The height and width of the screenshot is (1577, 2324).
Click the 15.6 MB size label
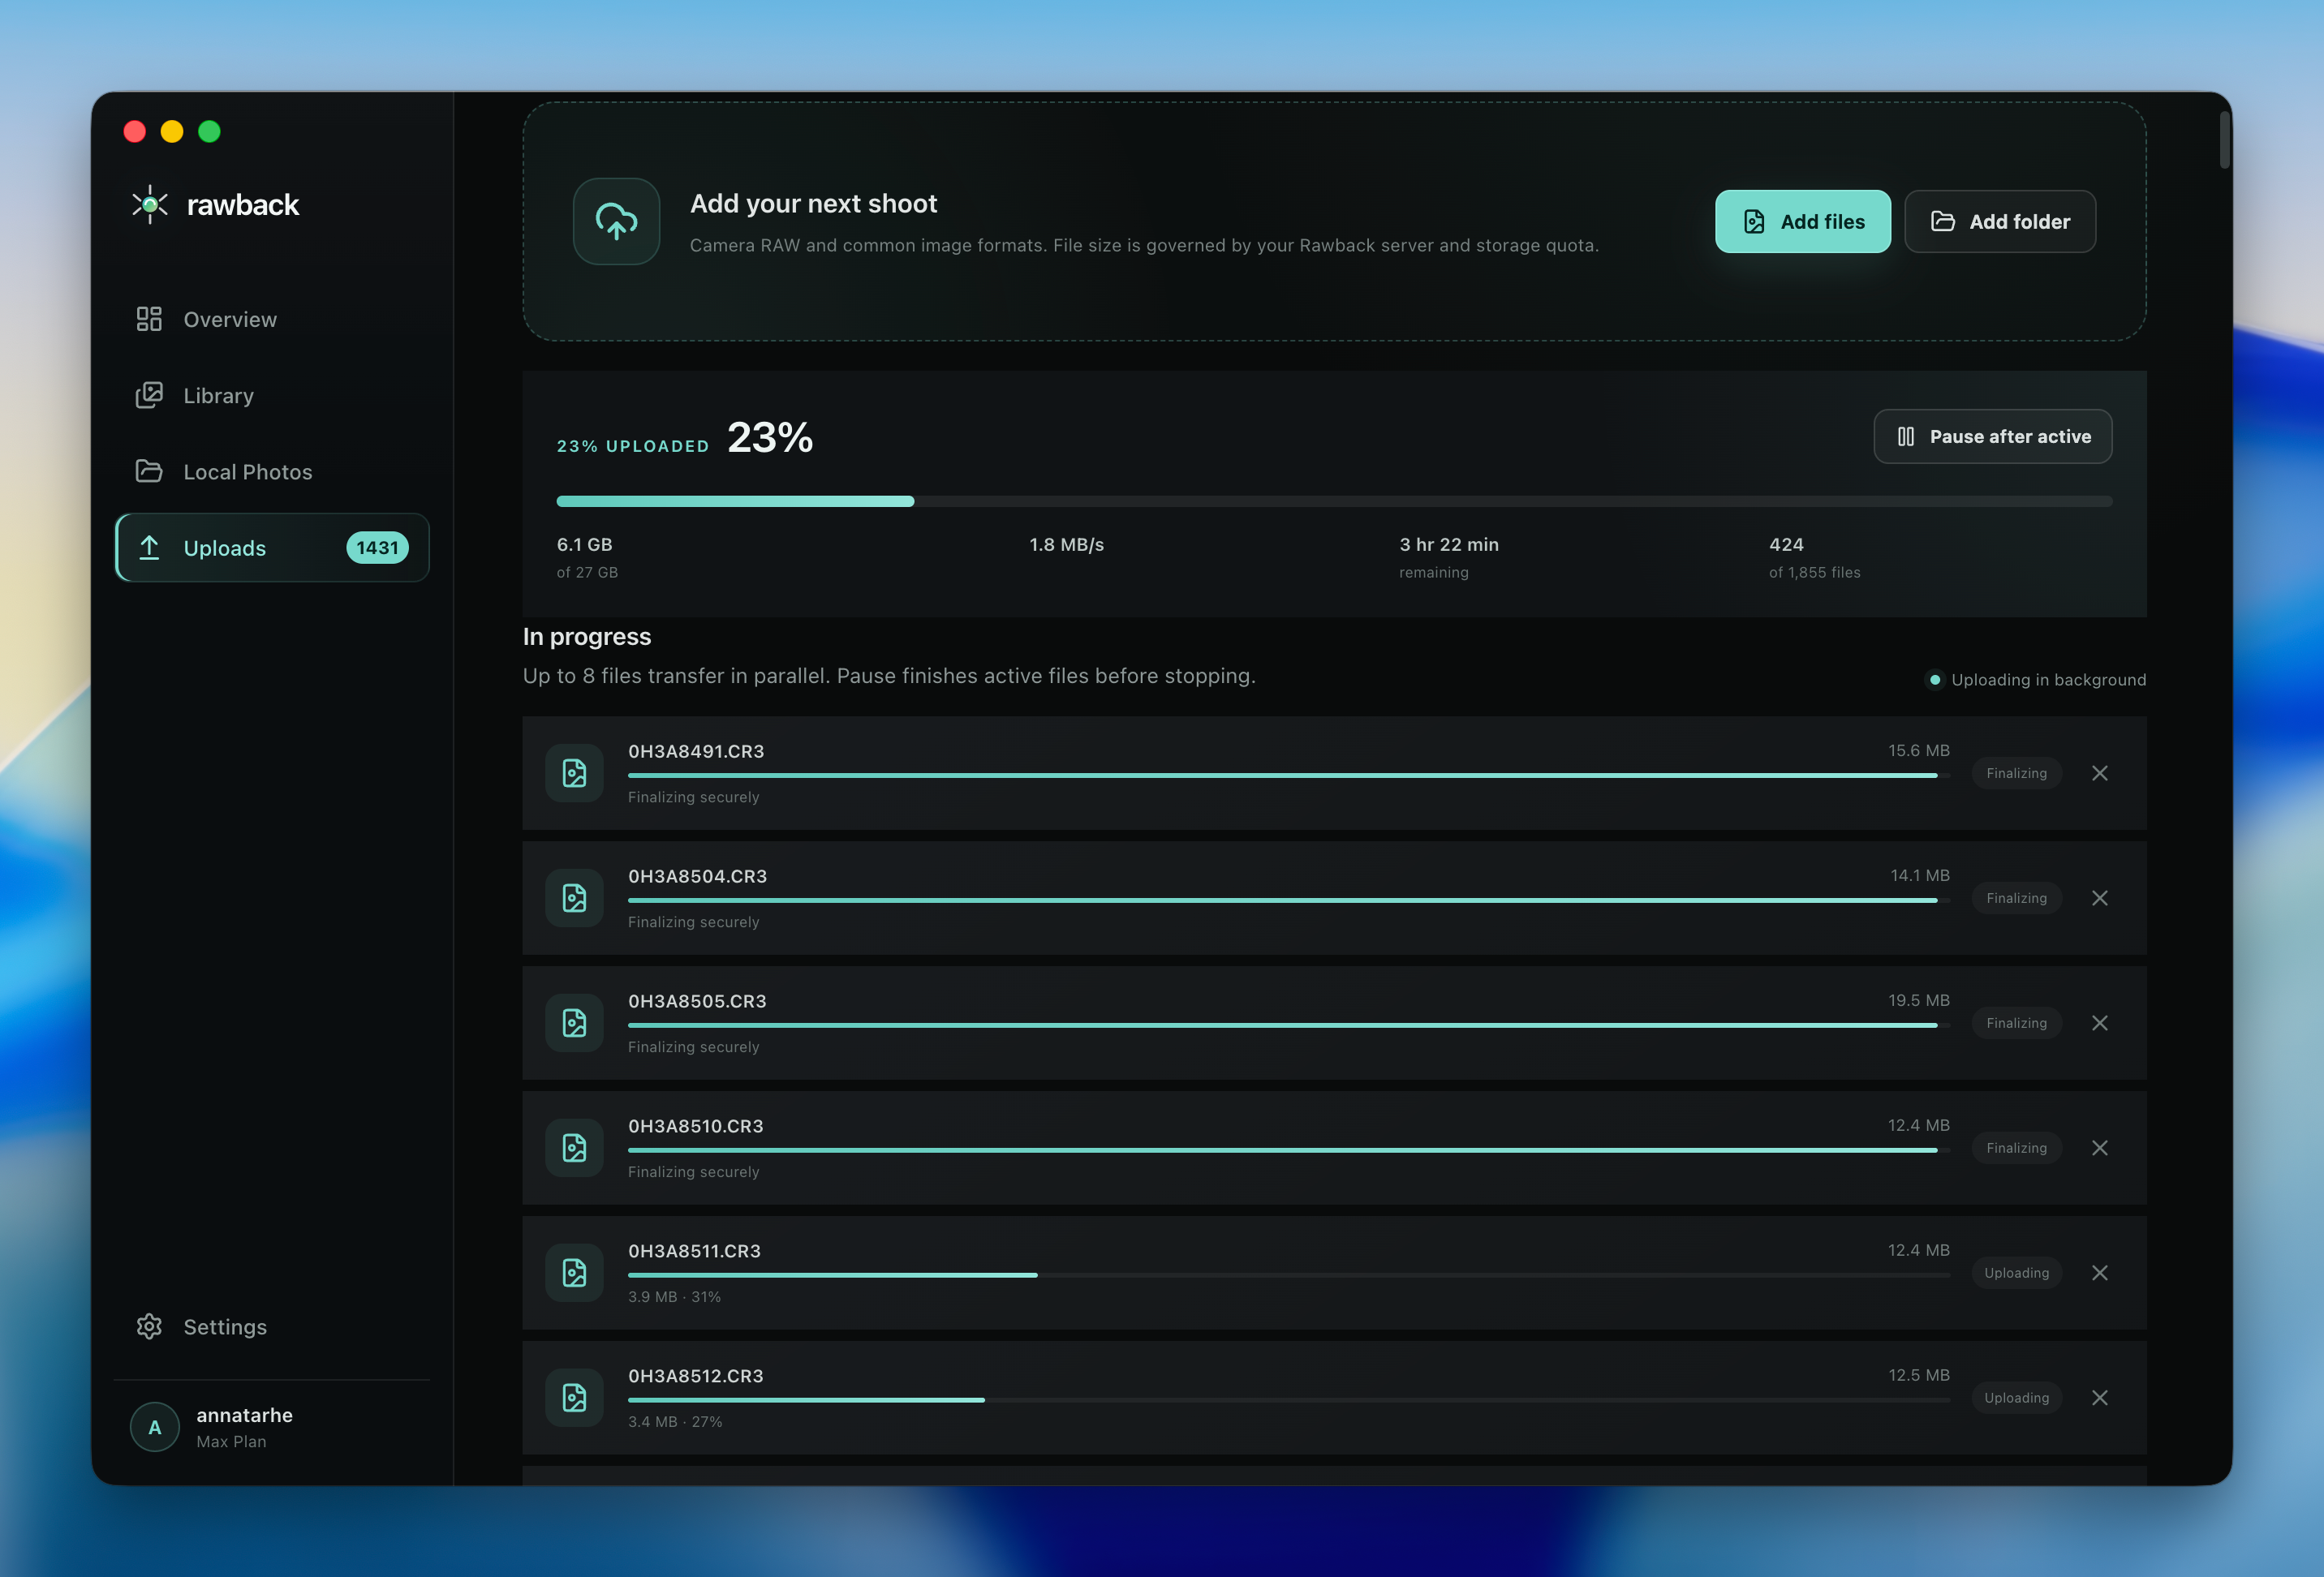[x=1918, y=750]
